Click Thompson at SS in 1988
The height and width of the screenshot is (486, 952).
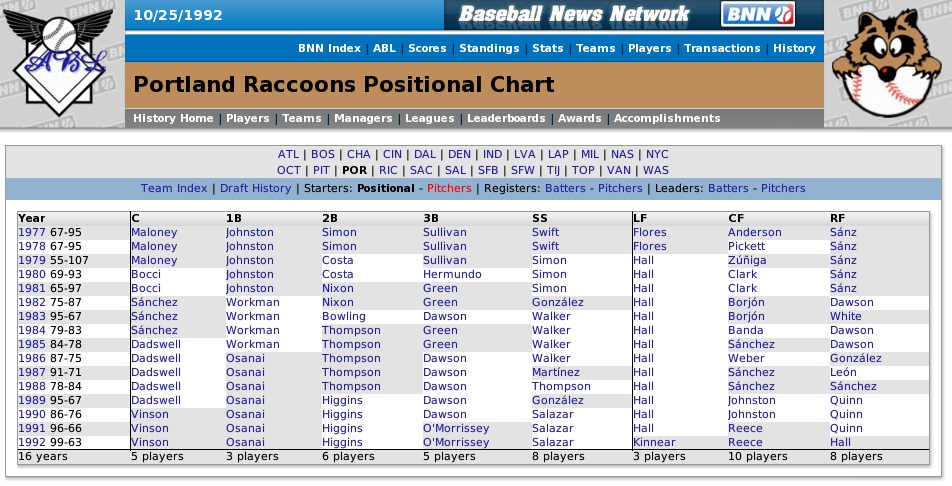tap(561, 386)
